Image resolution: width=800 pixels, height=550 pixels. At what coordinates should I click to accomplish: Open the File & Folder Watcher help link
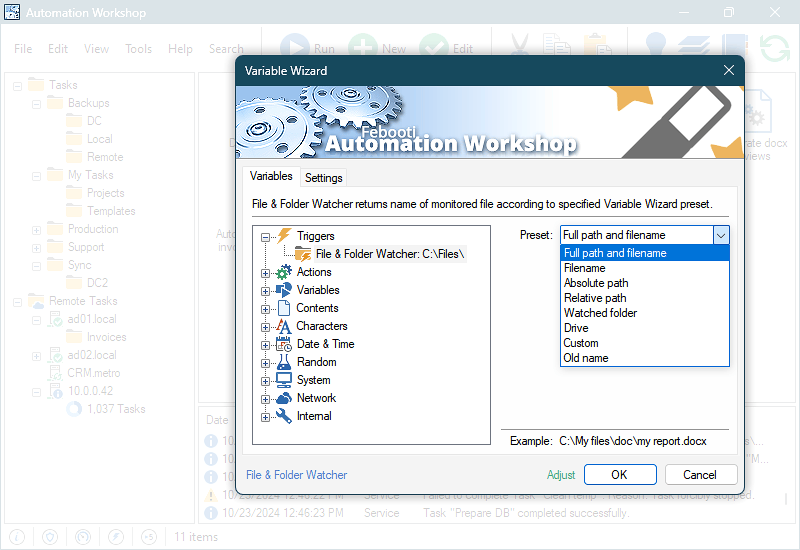[x=296, y=475]
